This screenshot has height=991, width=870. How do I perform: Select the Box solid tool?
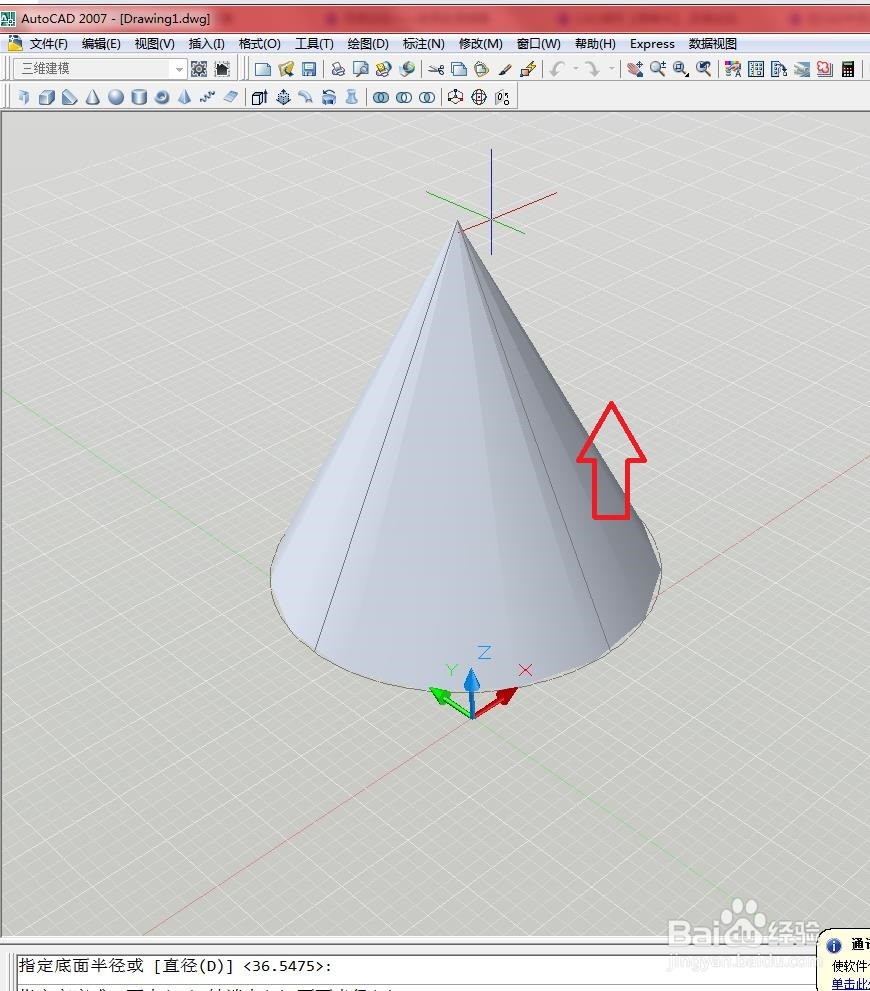[x=47, y=97]
